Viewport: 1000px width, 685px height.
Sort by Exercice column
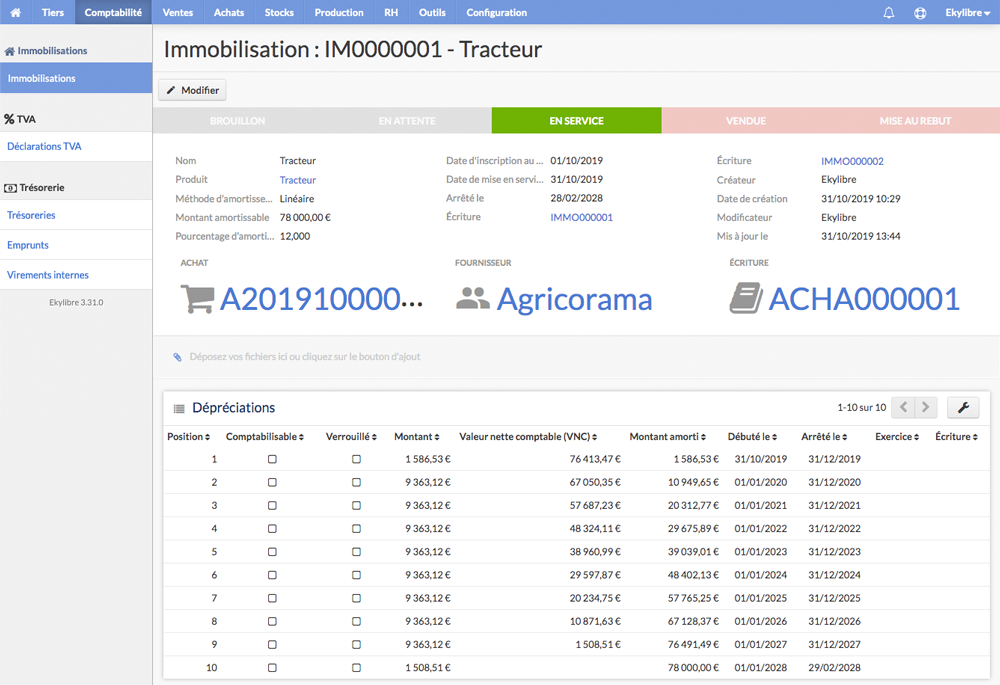point(897,437)
